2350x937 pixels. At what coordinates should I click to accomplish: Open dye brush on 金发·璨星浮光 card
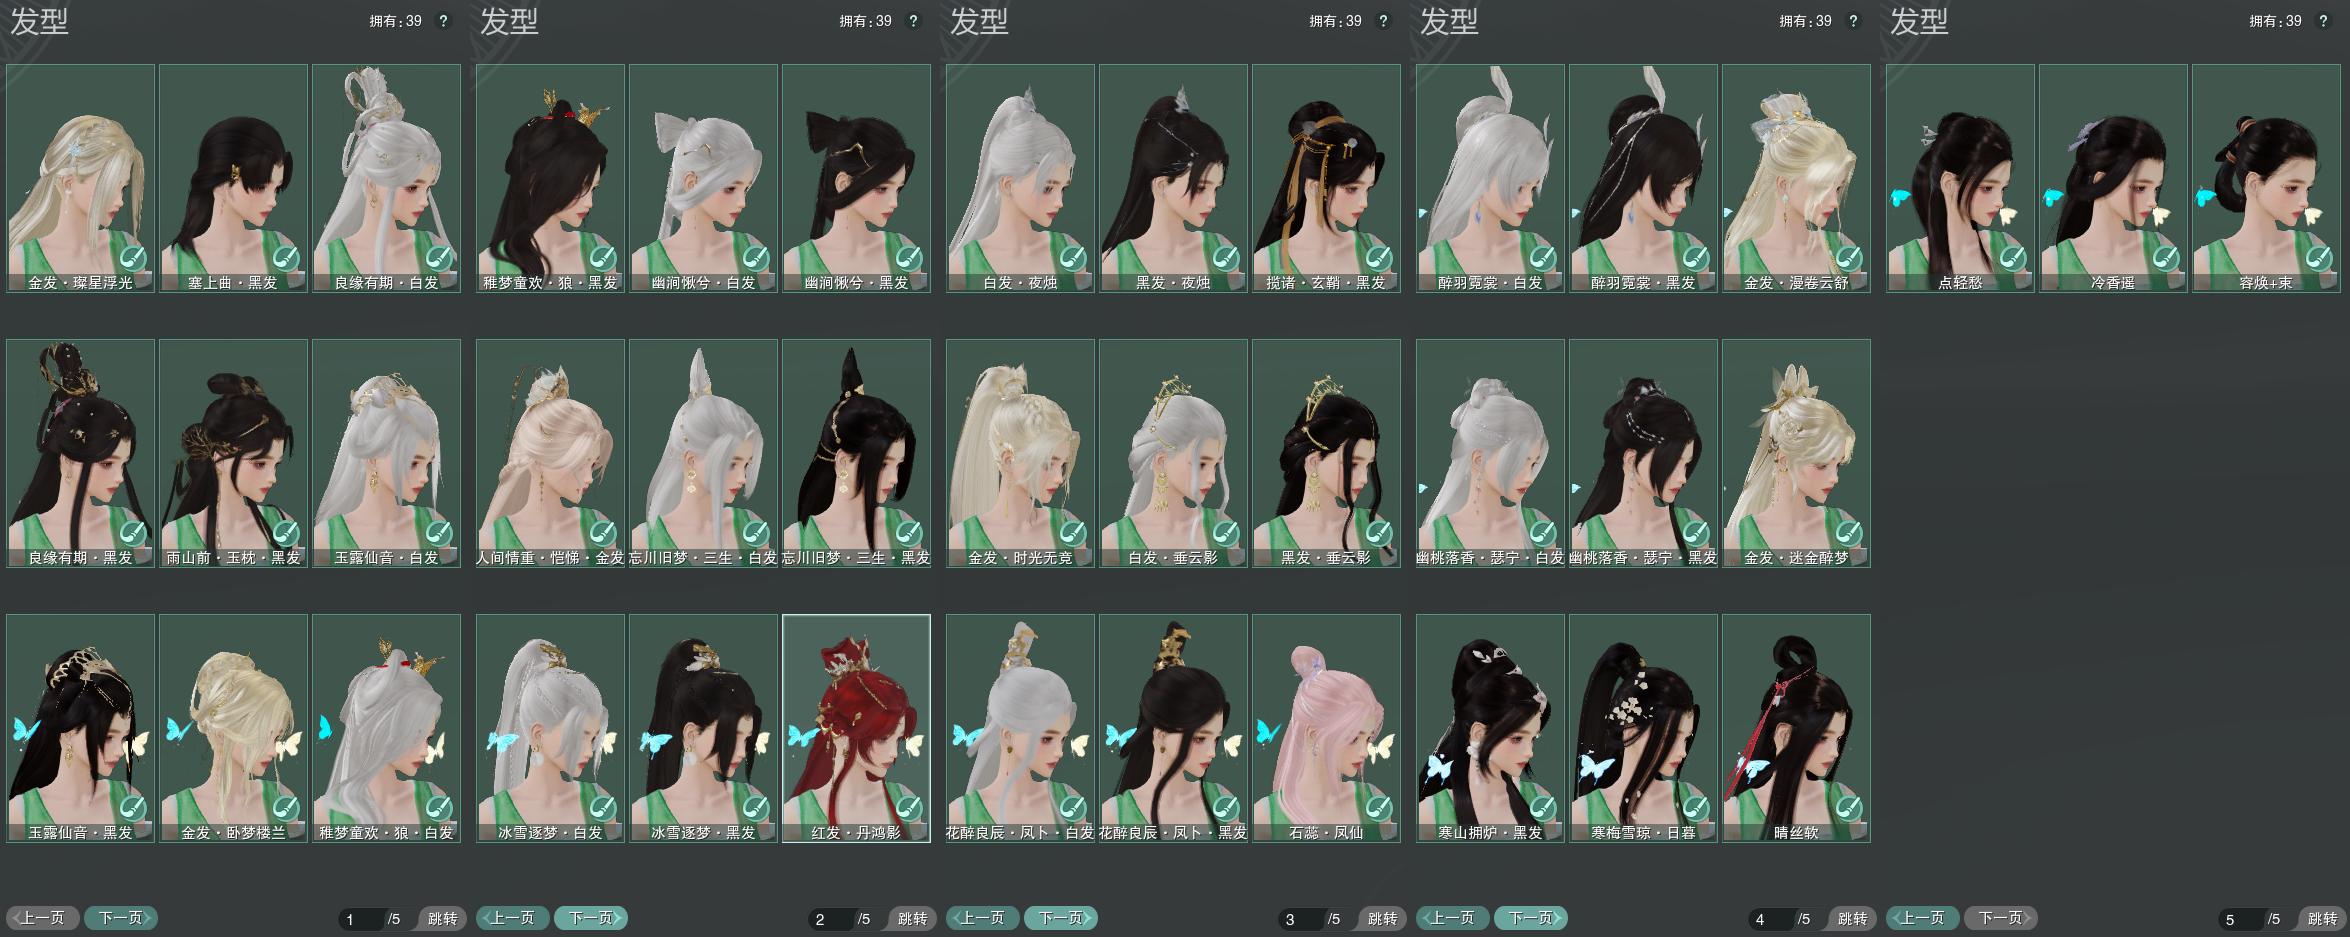[x=133, y=259]
